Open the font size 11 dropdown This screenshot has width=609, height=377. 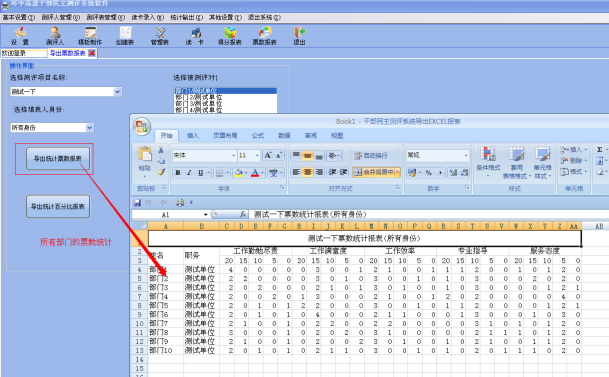(257, 155)
